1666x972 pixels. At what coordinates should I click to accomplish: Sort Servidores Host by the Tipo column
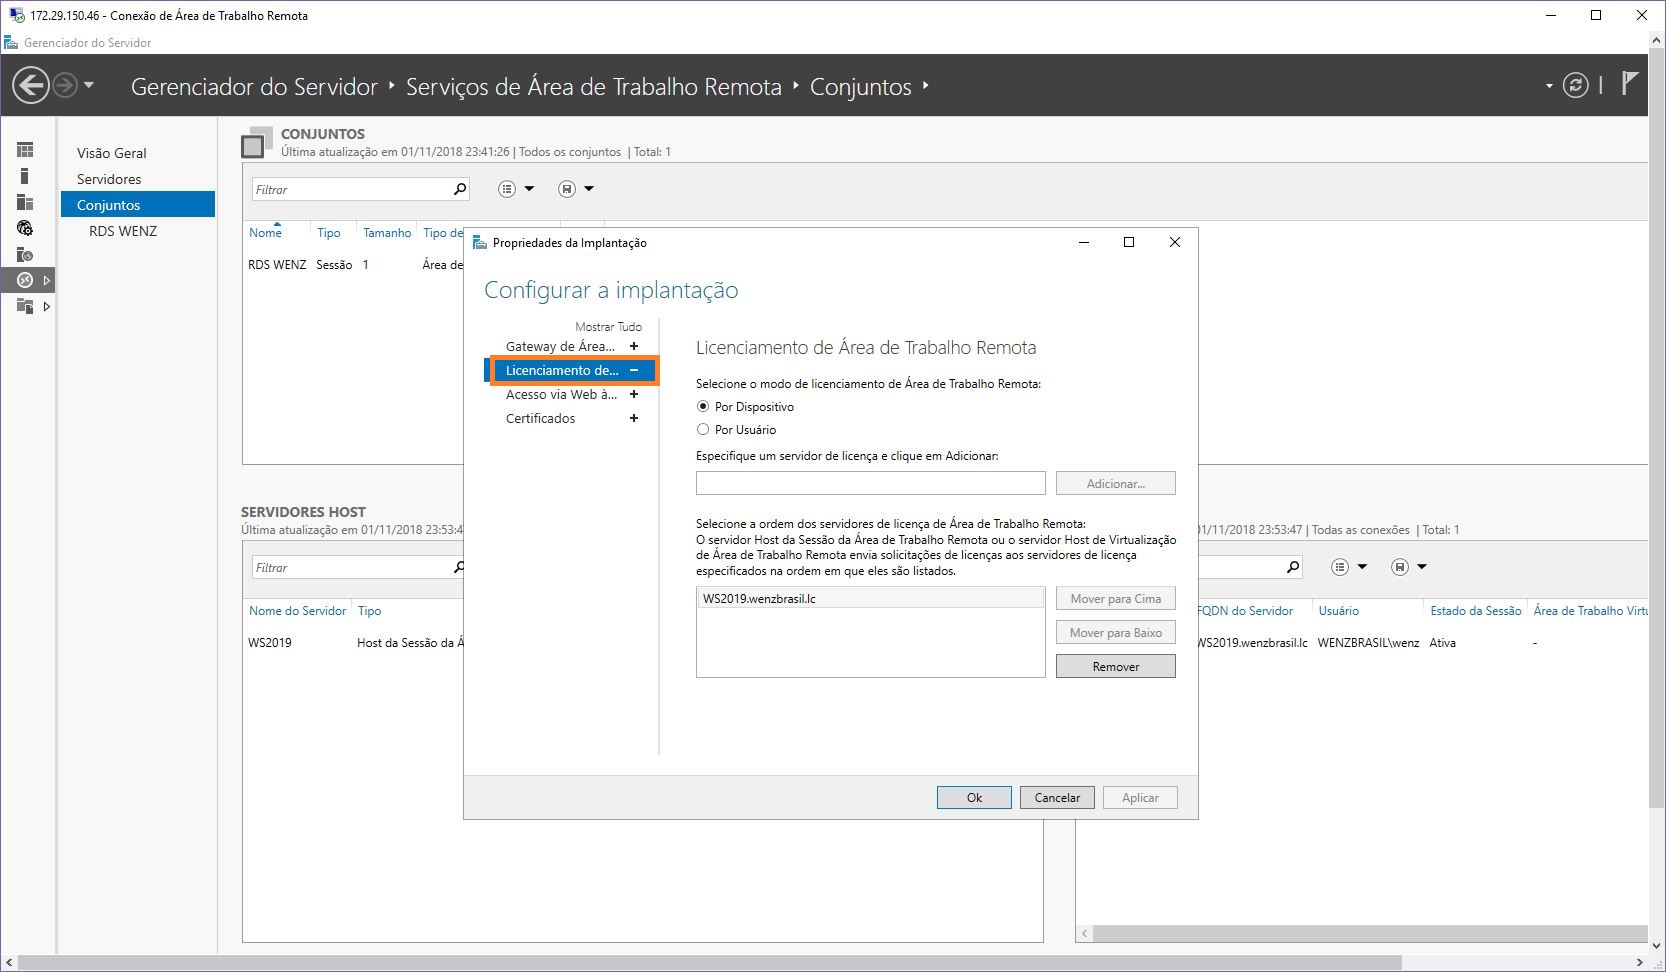(x=370, y=611)
